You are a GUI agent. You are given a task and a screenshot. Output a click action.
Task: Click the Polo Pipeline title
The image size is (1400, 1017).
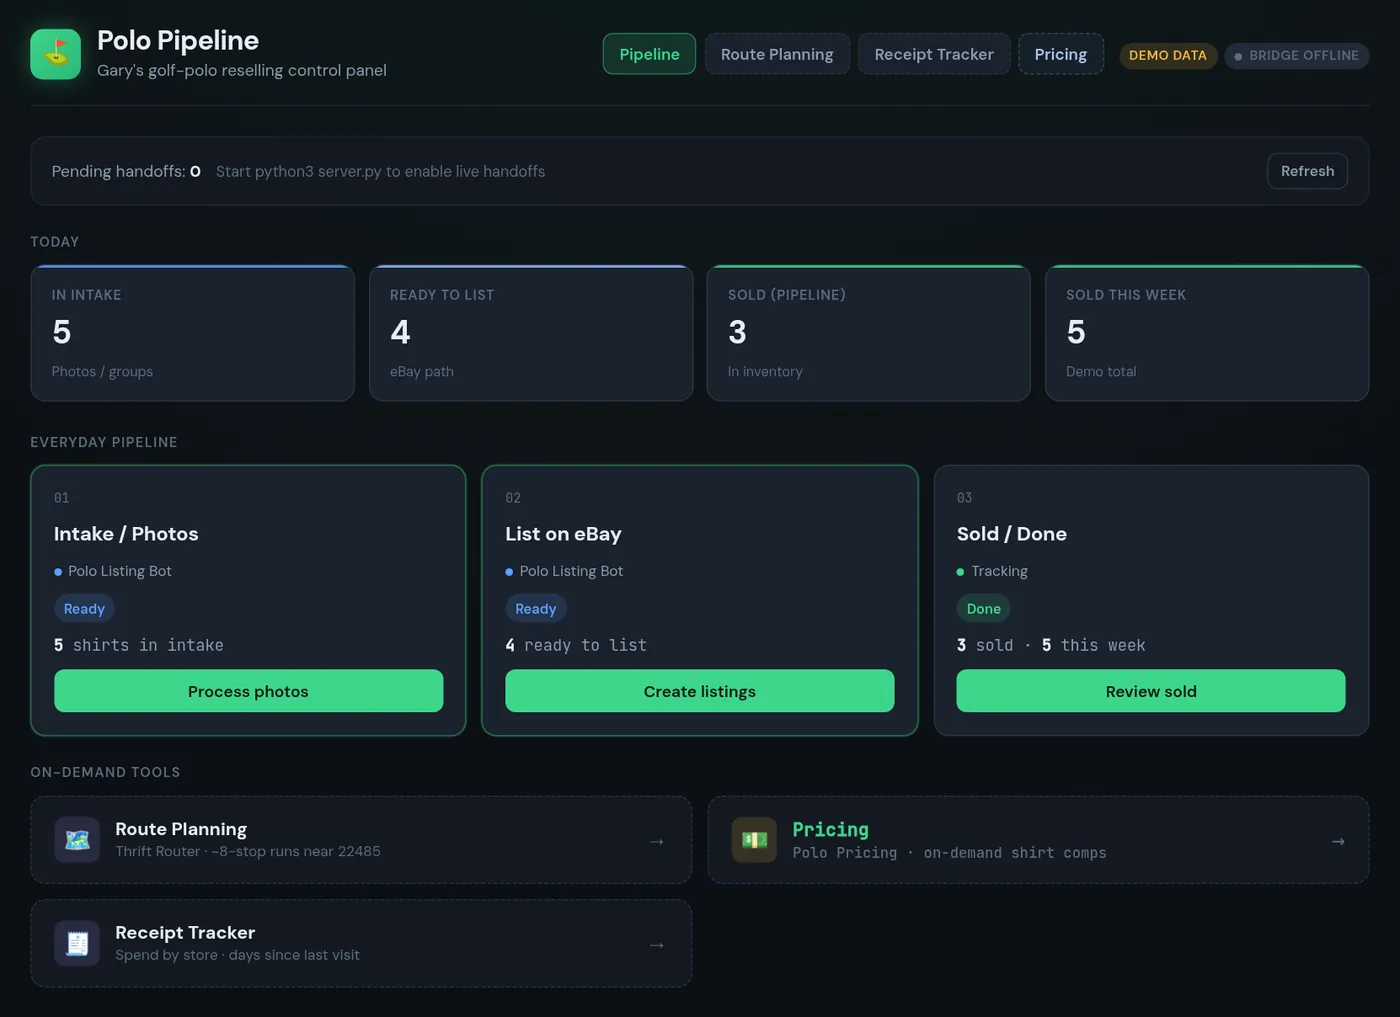click(178, 40)
